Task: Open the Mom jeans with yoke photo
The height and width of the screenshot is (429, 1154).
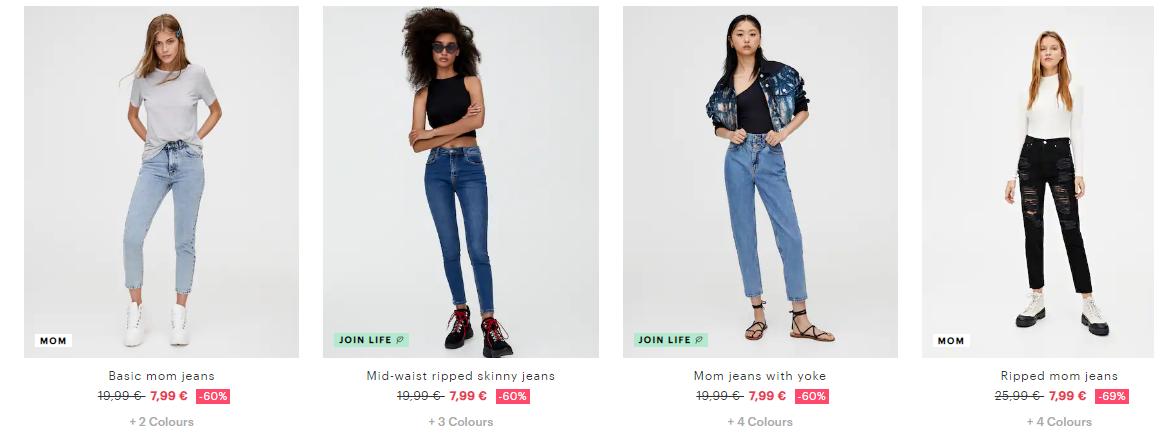Action: [760, 182]
